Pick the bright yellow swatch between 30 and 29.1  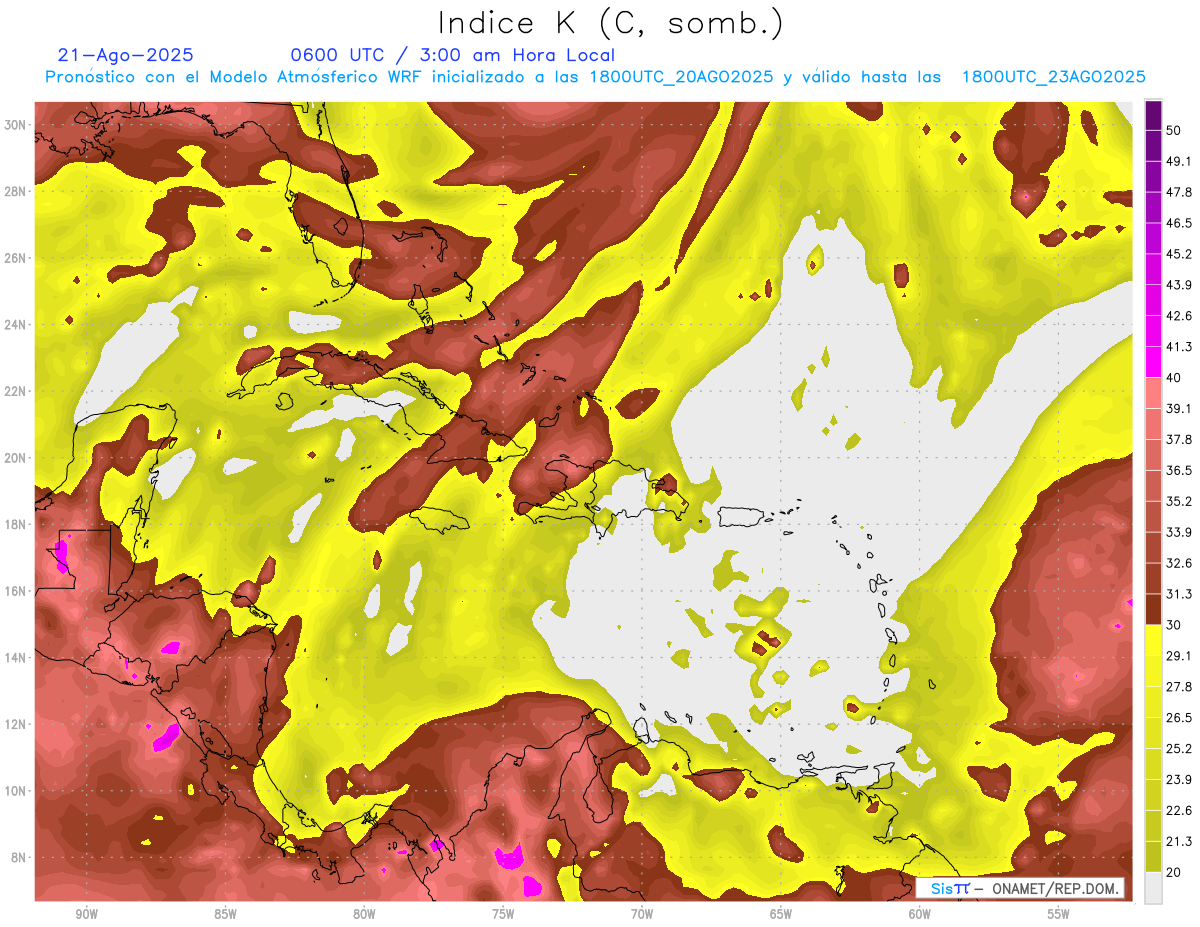[x=1153, y=640]
